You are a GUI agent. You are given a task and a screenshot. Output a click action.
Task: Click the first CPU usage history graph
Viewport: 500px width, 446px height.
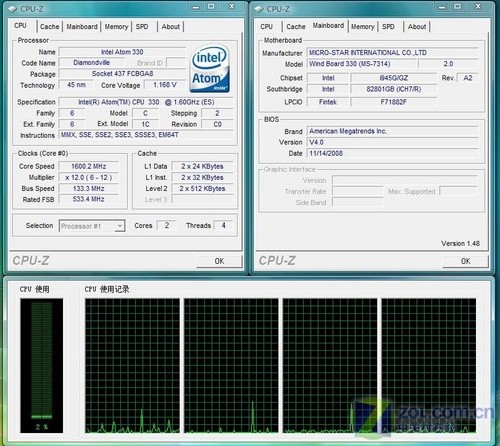(x=132, y=366)
